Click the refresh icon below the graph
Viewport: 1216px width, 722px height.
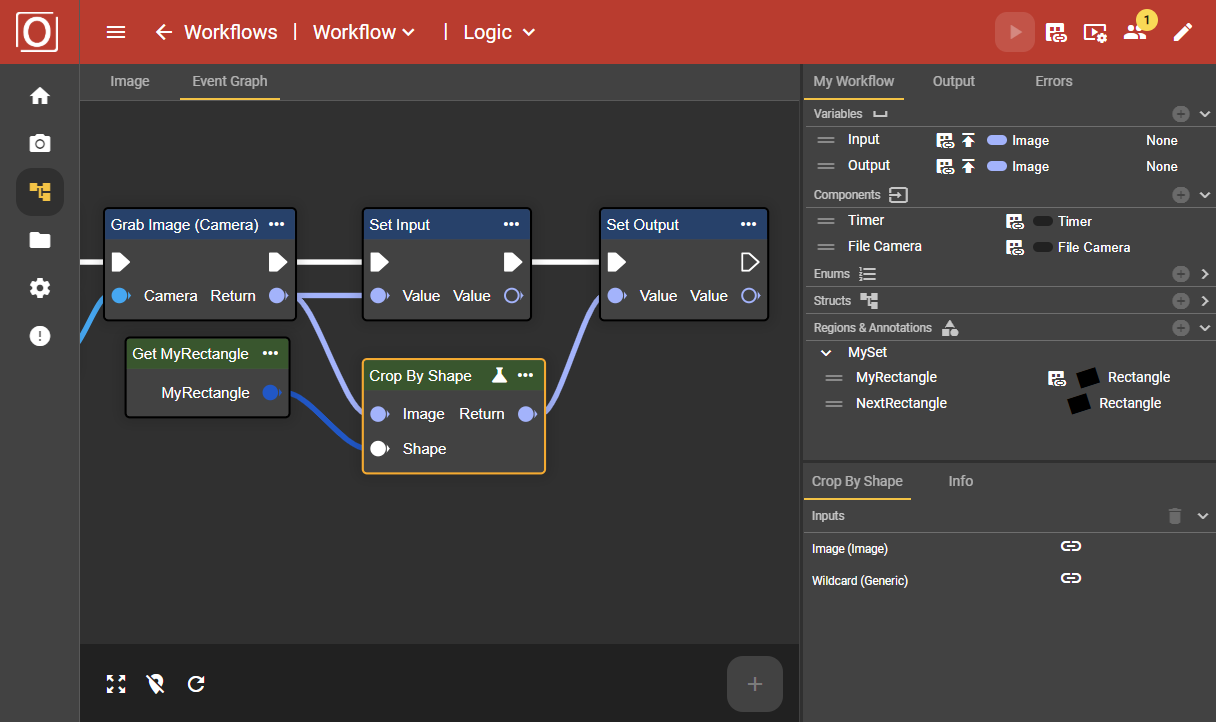(196, 684)
